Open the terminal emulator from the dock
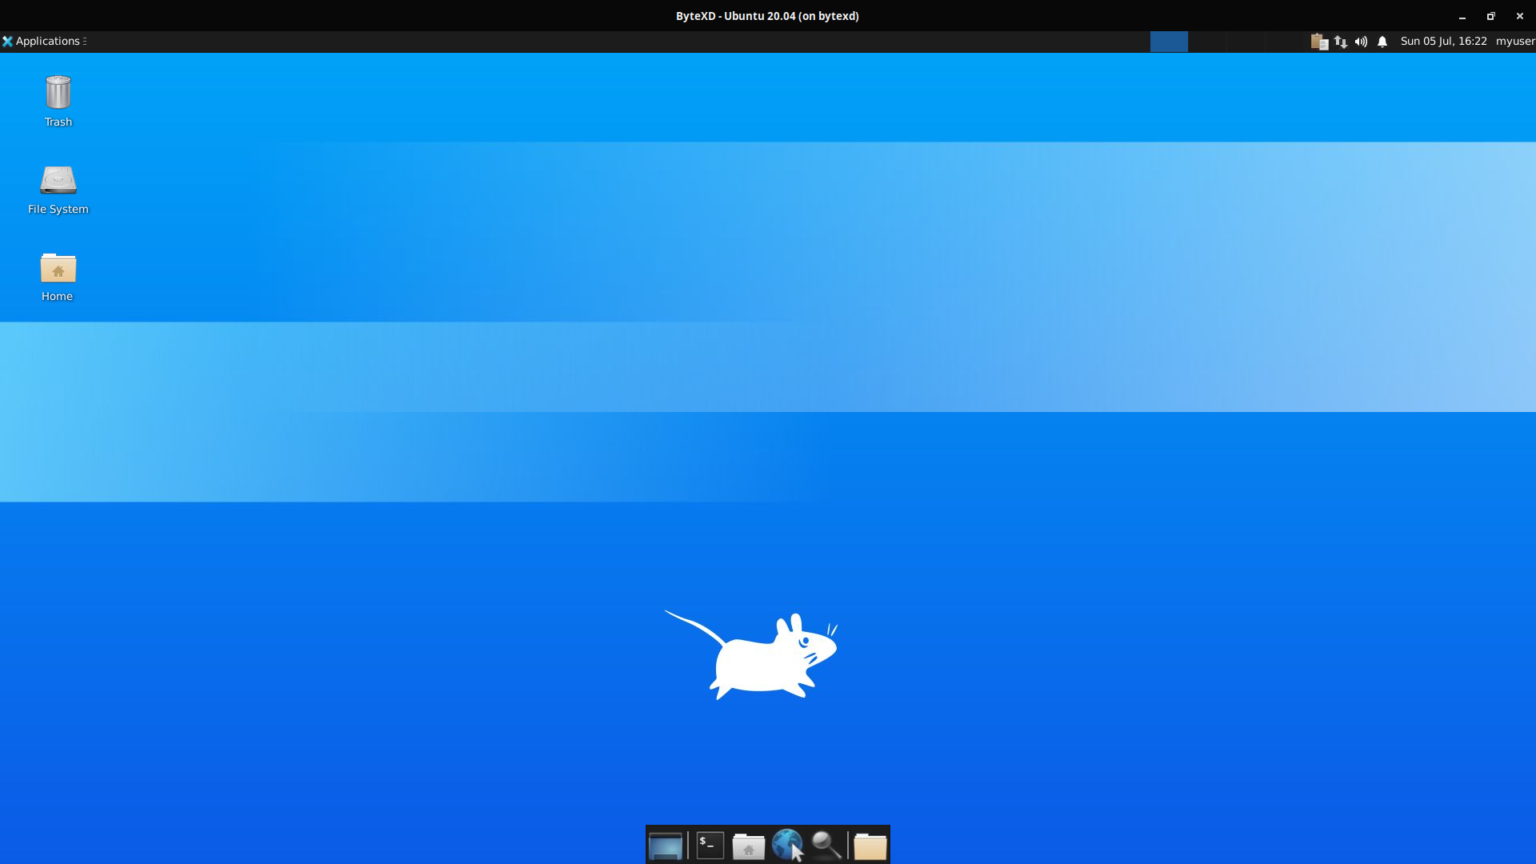Image resolution: width=1536 pixels, height=864 pixels. (709, 845)
